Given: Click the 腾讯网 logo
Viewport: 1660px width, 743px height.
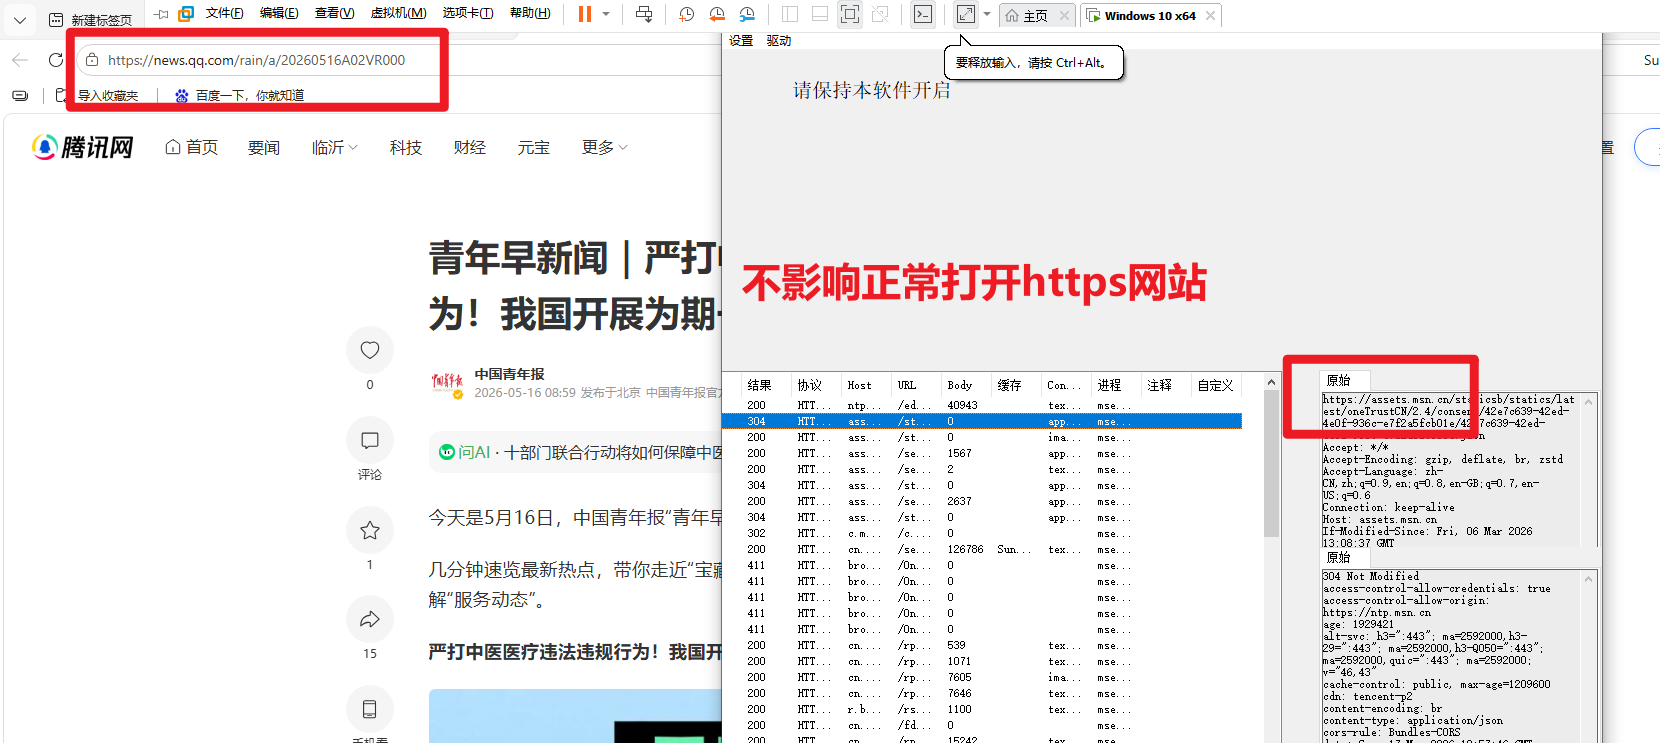Looking at the screenshot, I should (x=82, y=147).
